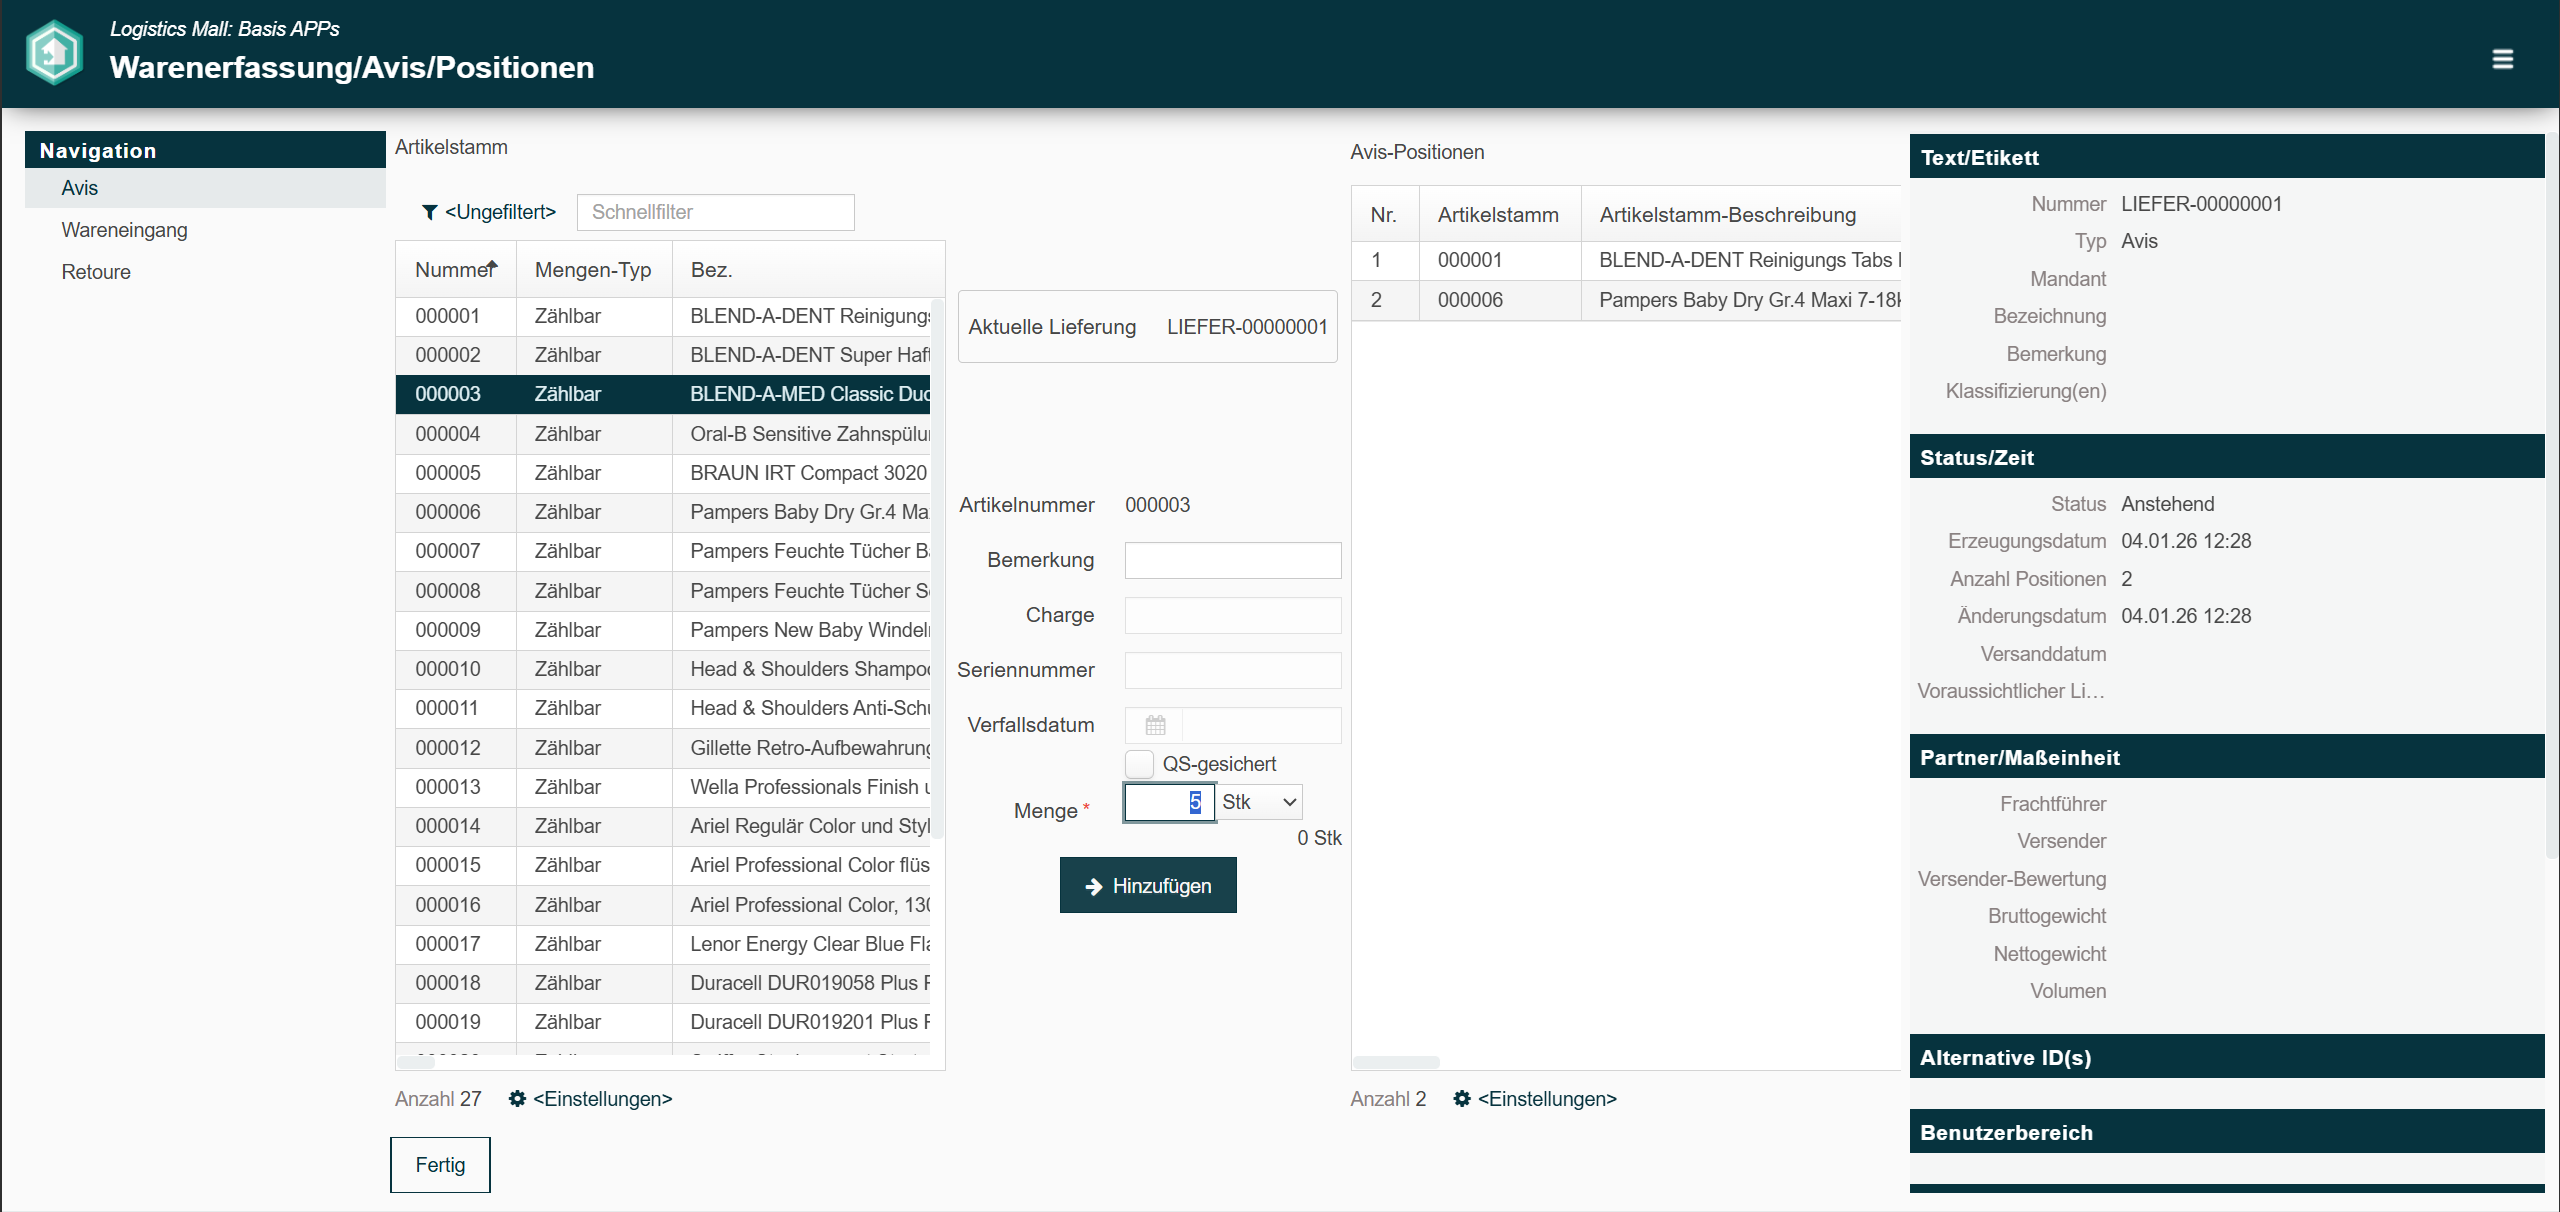Viewport: 2560px width, 1212px height.
Task: Click gear icon under Avis-Positionen table
Action: click(1462, 1099)
